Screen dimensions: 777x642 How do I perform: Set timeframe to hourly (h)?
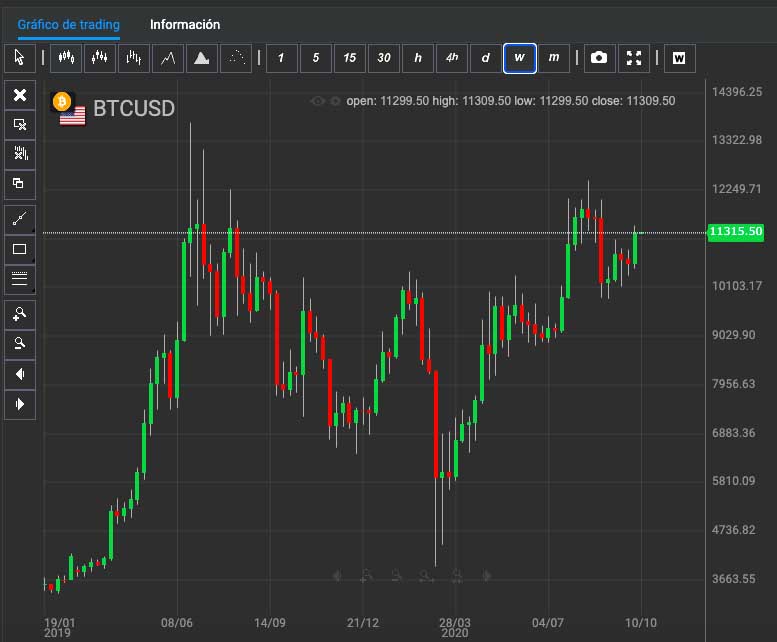click(418, 58)
